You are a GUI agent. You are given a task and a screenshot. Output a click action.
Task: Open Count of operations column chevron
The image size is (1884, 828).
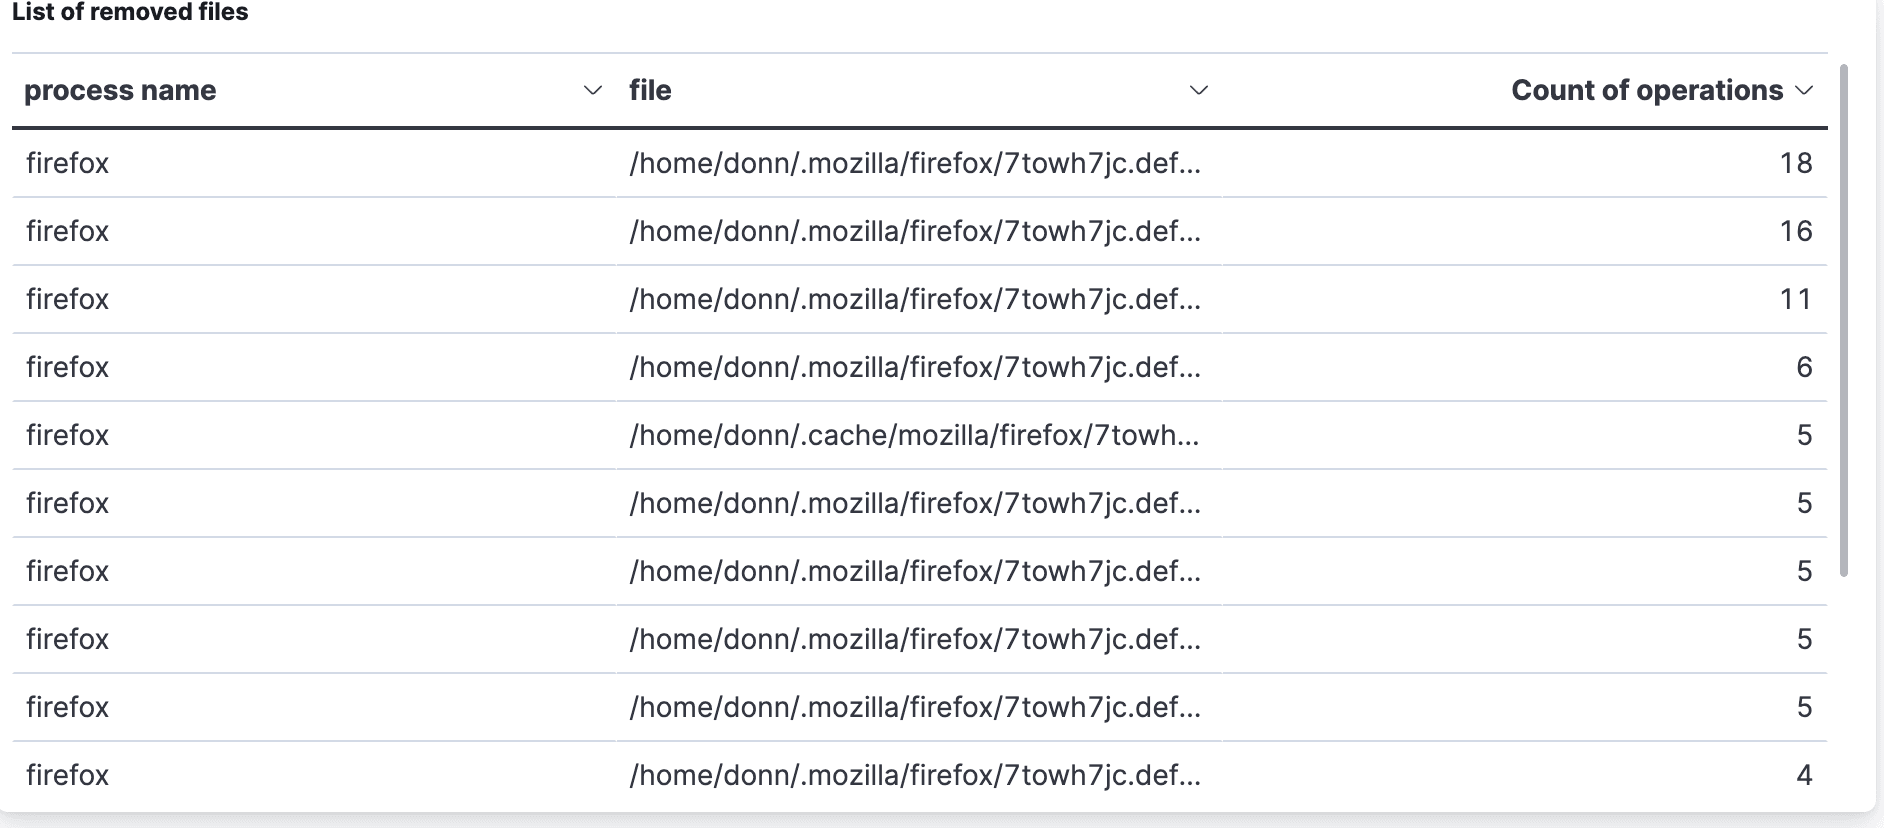click(1804, 91)
